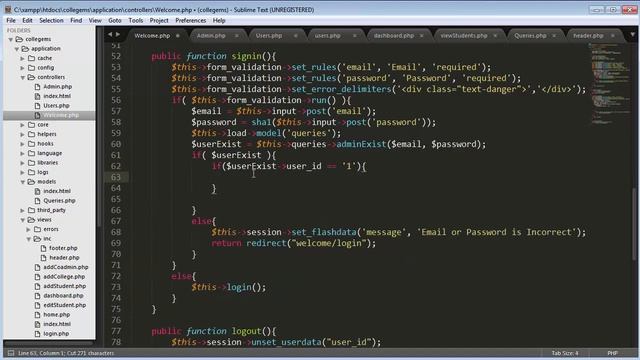Open the Find menu
This screenshot has height=360, width=640.
pyautogui.click(x=76, y=20)
